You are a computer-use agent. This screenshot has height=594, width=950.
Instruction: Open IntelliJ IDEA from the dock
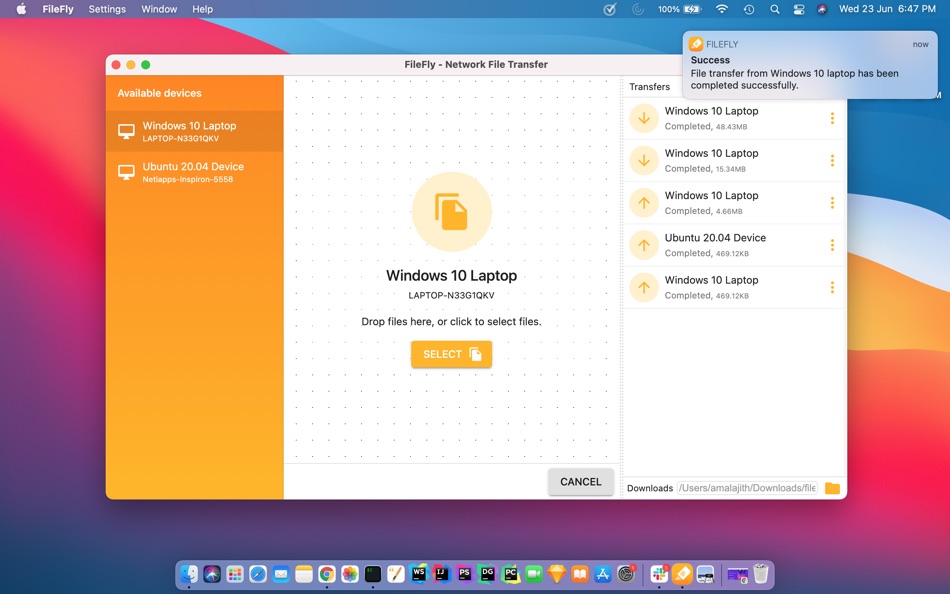tap(442, 573)
